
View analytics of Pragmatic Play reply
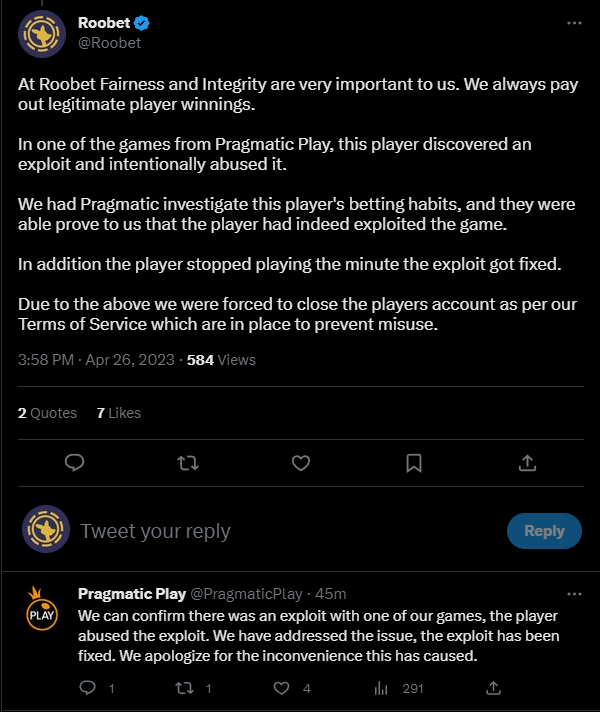[381, 688]
